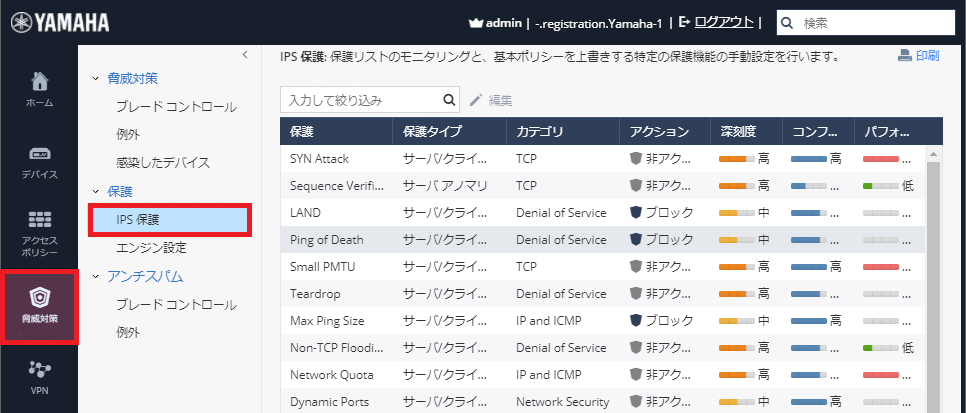Collapse the 脅威対策 tree section
The width and height of the screenshot is (966, 413).
click(96, 78)
